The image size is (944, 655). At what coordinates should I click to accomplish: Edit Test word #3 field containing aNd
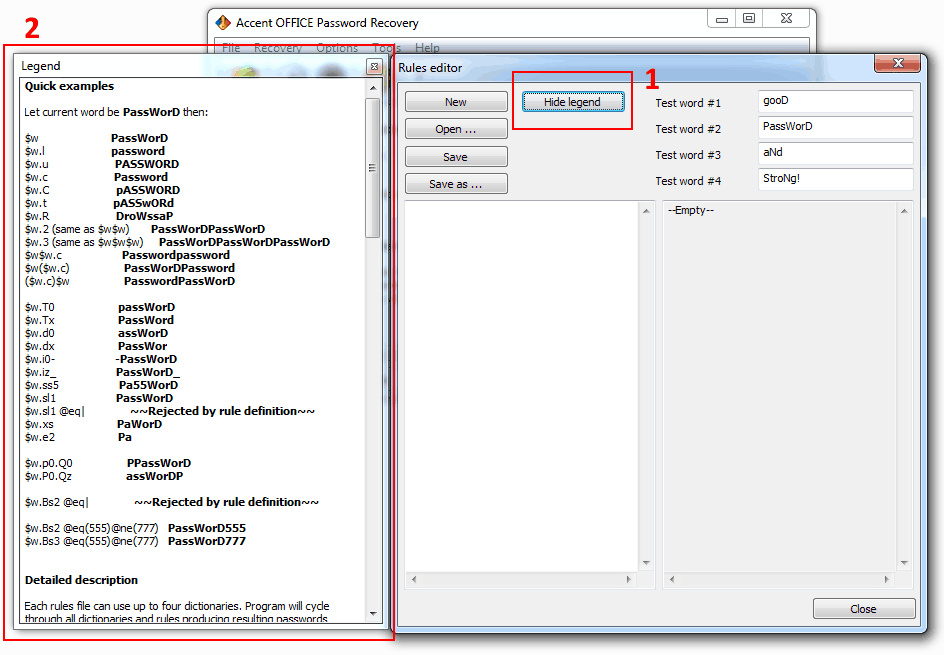coord(836,153)
